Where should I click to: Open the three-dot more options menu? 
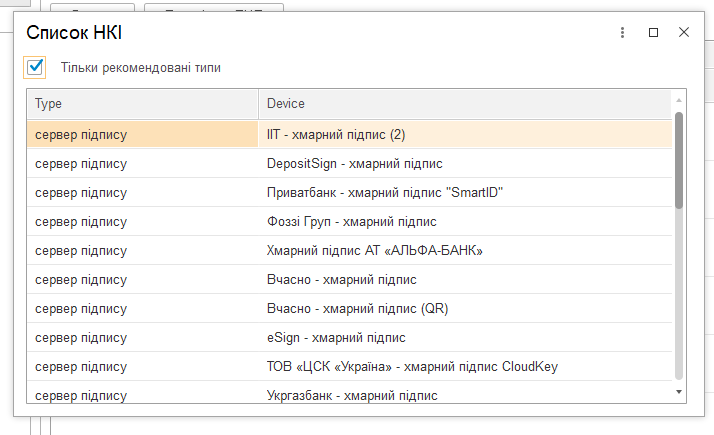coord(622,32)
